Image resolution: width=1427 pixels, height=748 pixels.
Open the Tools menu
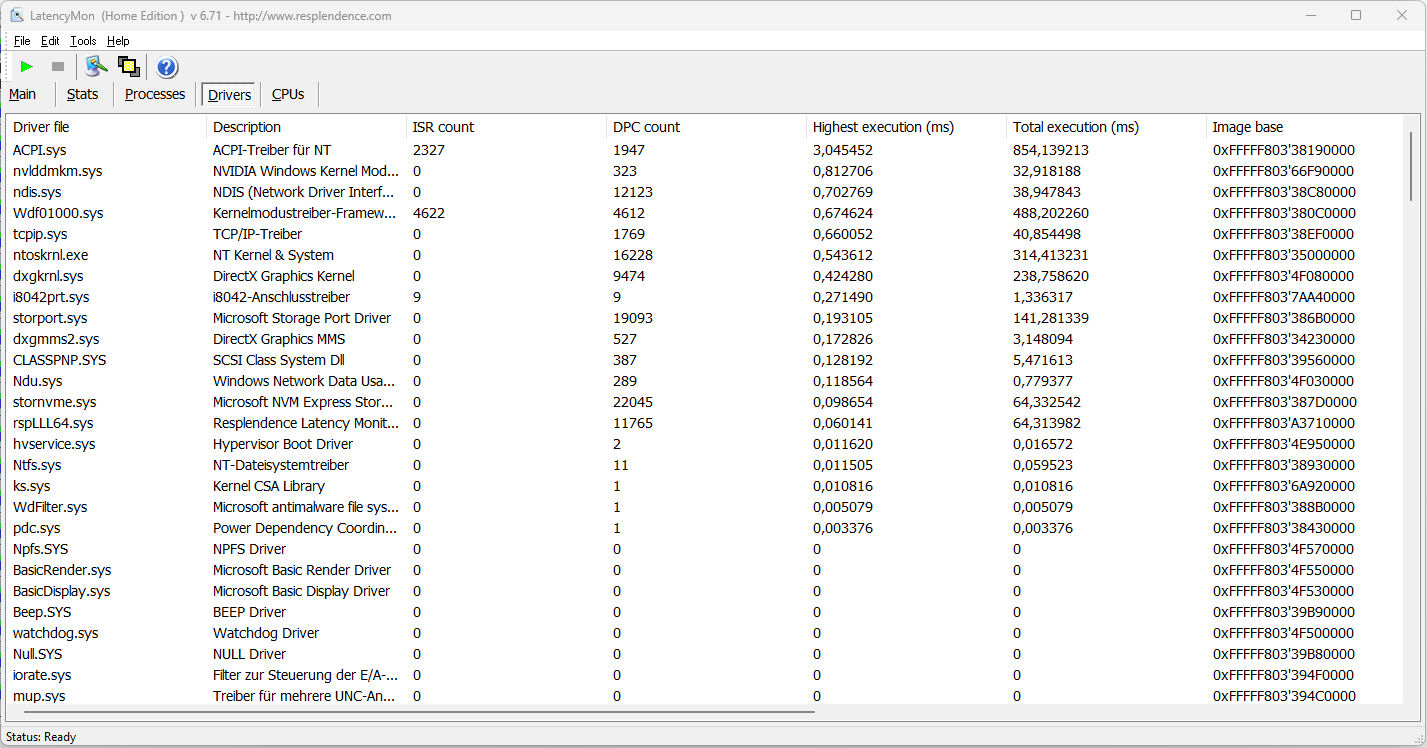coord(83,41)
